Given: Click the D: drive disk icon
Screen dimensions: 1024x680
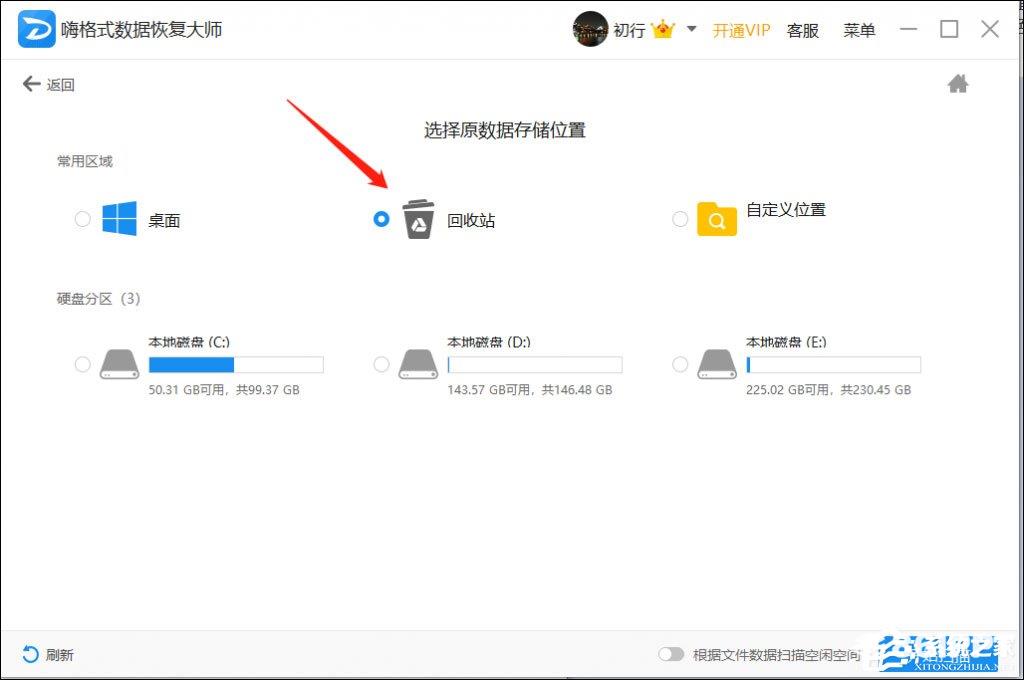Looking at the screenshot, I should [419, 364].
